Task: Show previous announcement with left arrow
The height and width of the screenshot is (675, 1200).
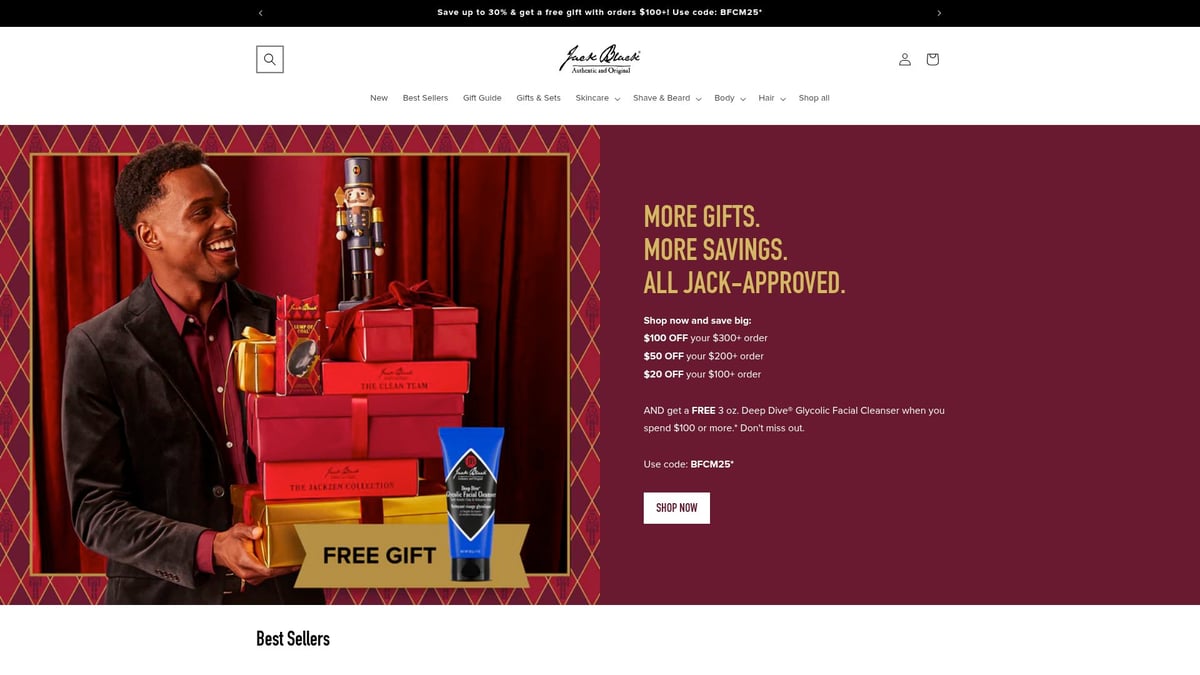Action: (261, 13)
